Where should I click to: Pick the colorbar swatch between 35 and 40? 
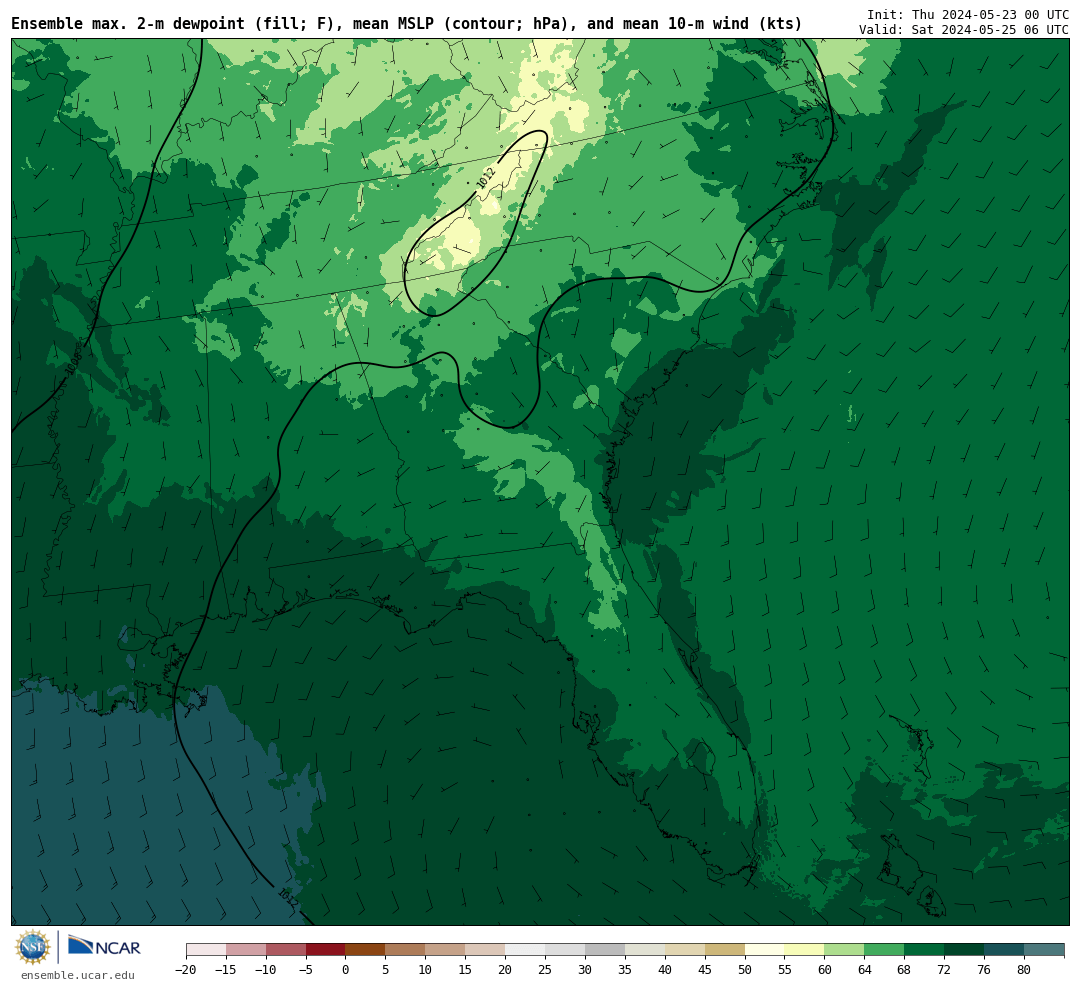(645, 950)
